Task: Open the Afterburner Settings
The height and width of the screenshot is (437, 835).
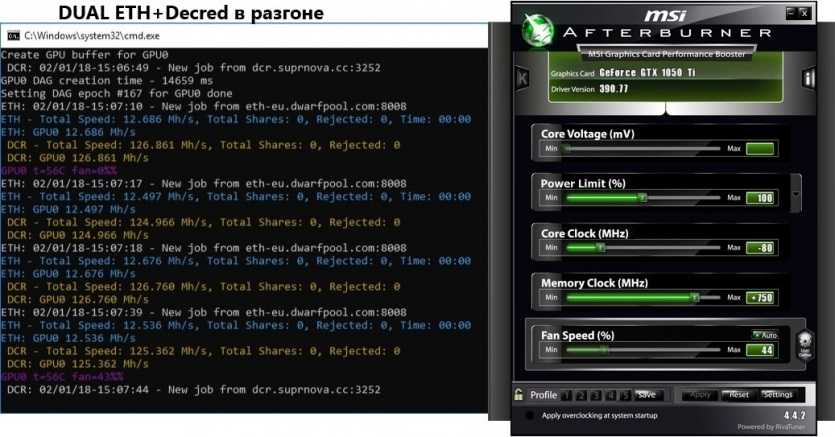Action: [777, 395]
